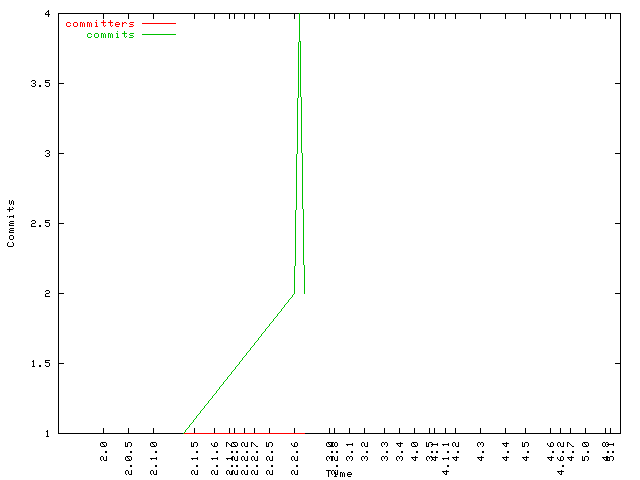This screenshot has width=640, height=480.
Task: Click the 2.1.0 version tick on x-axis
Action: (153, 454)
